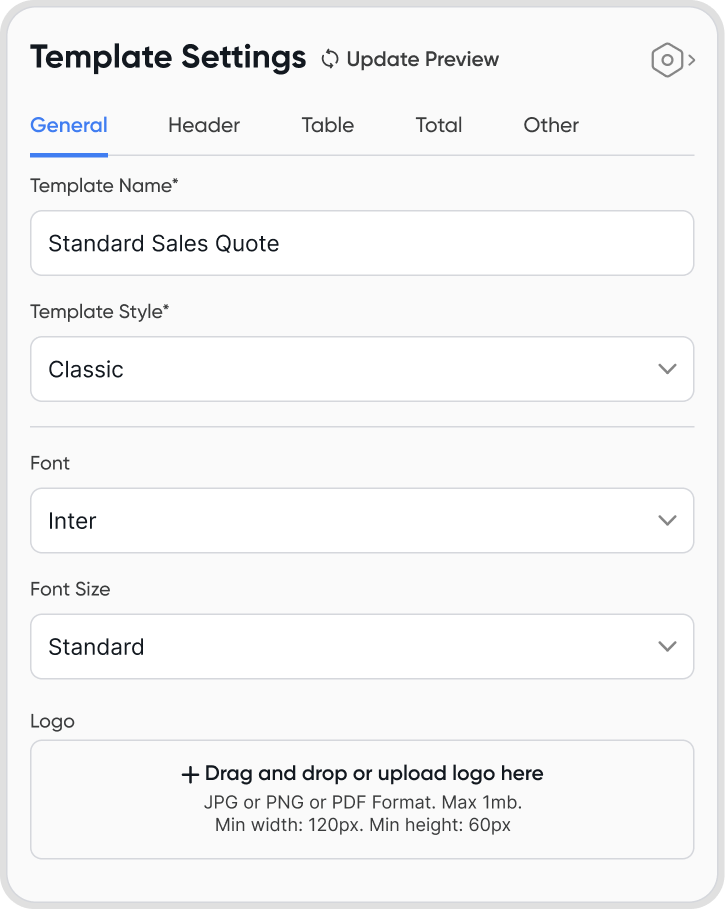Click the plus icon in the logo upload area
Image resolution: width=725 pixels, height=909 pixels.
(190, 774)
